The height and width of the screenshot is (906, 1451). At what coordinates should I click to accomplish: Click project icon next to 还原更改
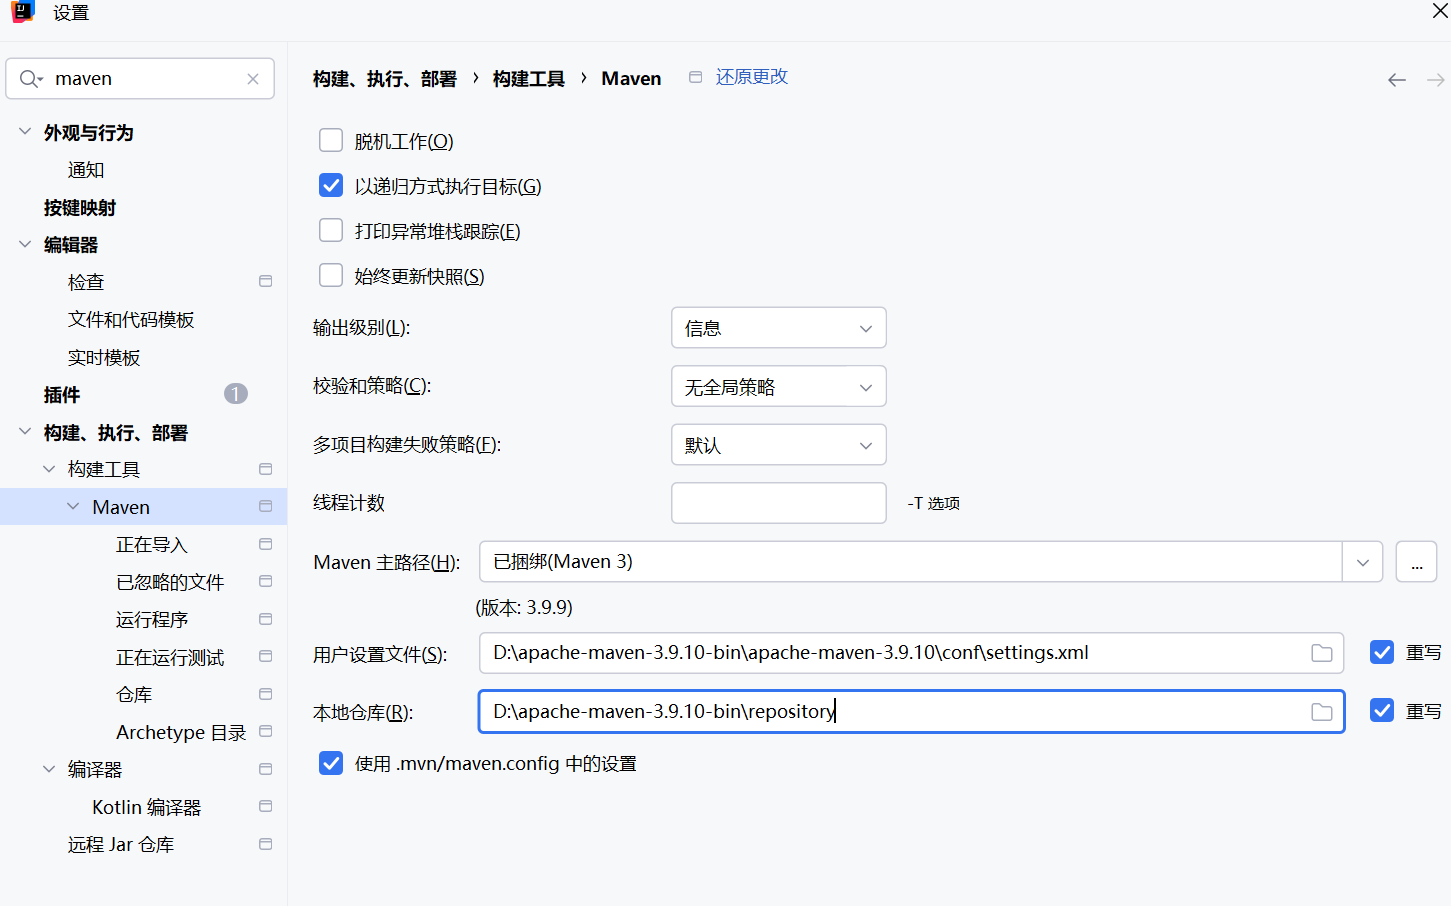pyautogui.click(x=695, y=77)
